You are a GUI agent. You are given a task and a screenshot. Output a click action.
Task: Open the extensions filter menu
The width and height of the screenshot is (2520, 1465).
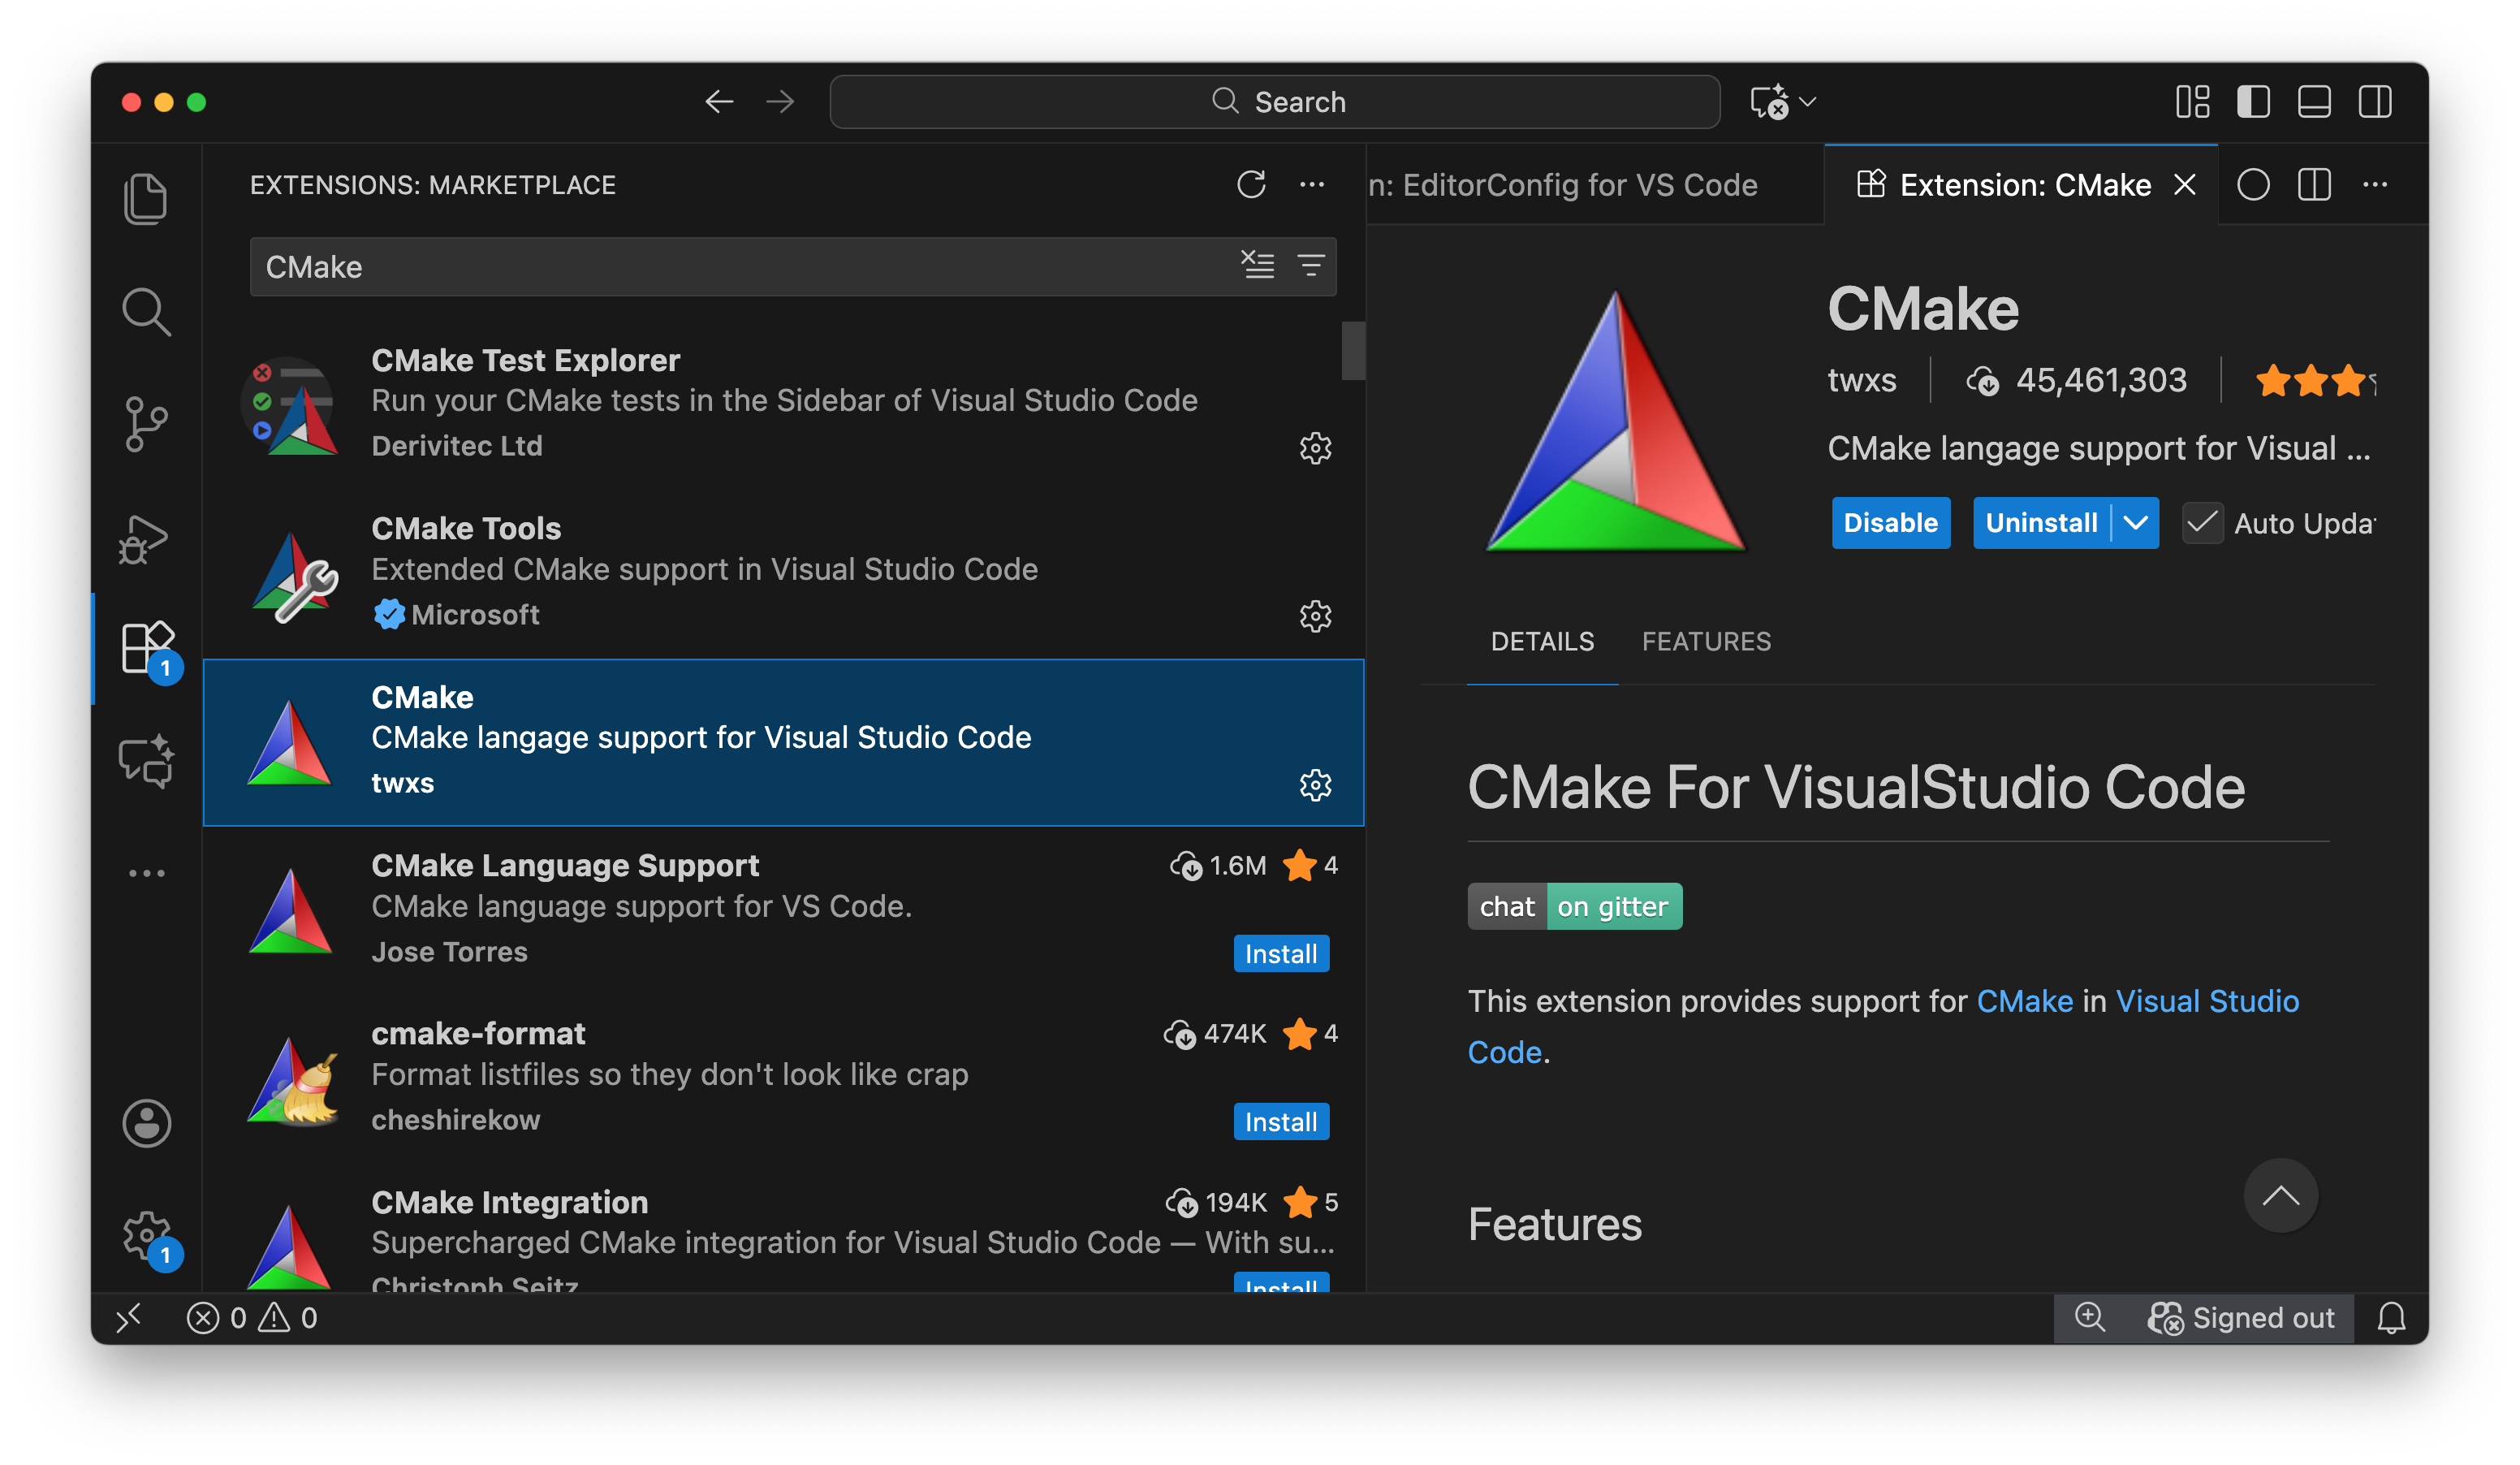pyautogui.click(x=1310, y=265)
